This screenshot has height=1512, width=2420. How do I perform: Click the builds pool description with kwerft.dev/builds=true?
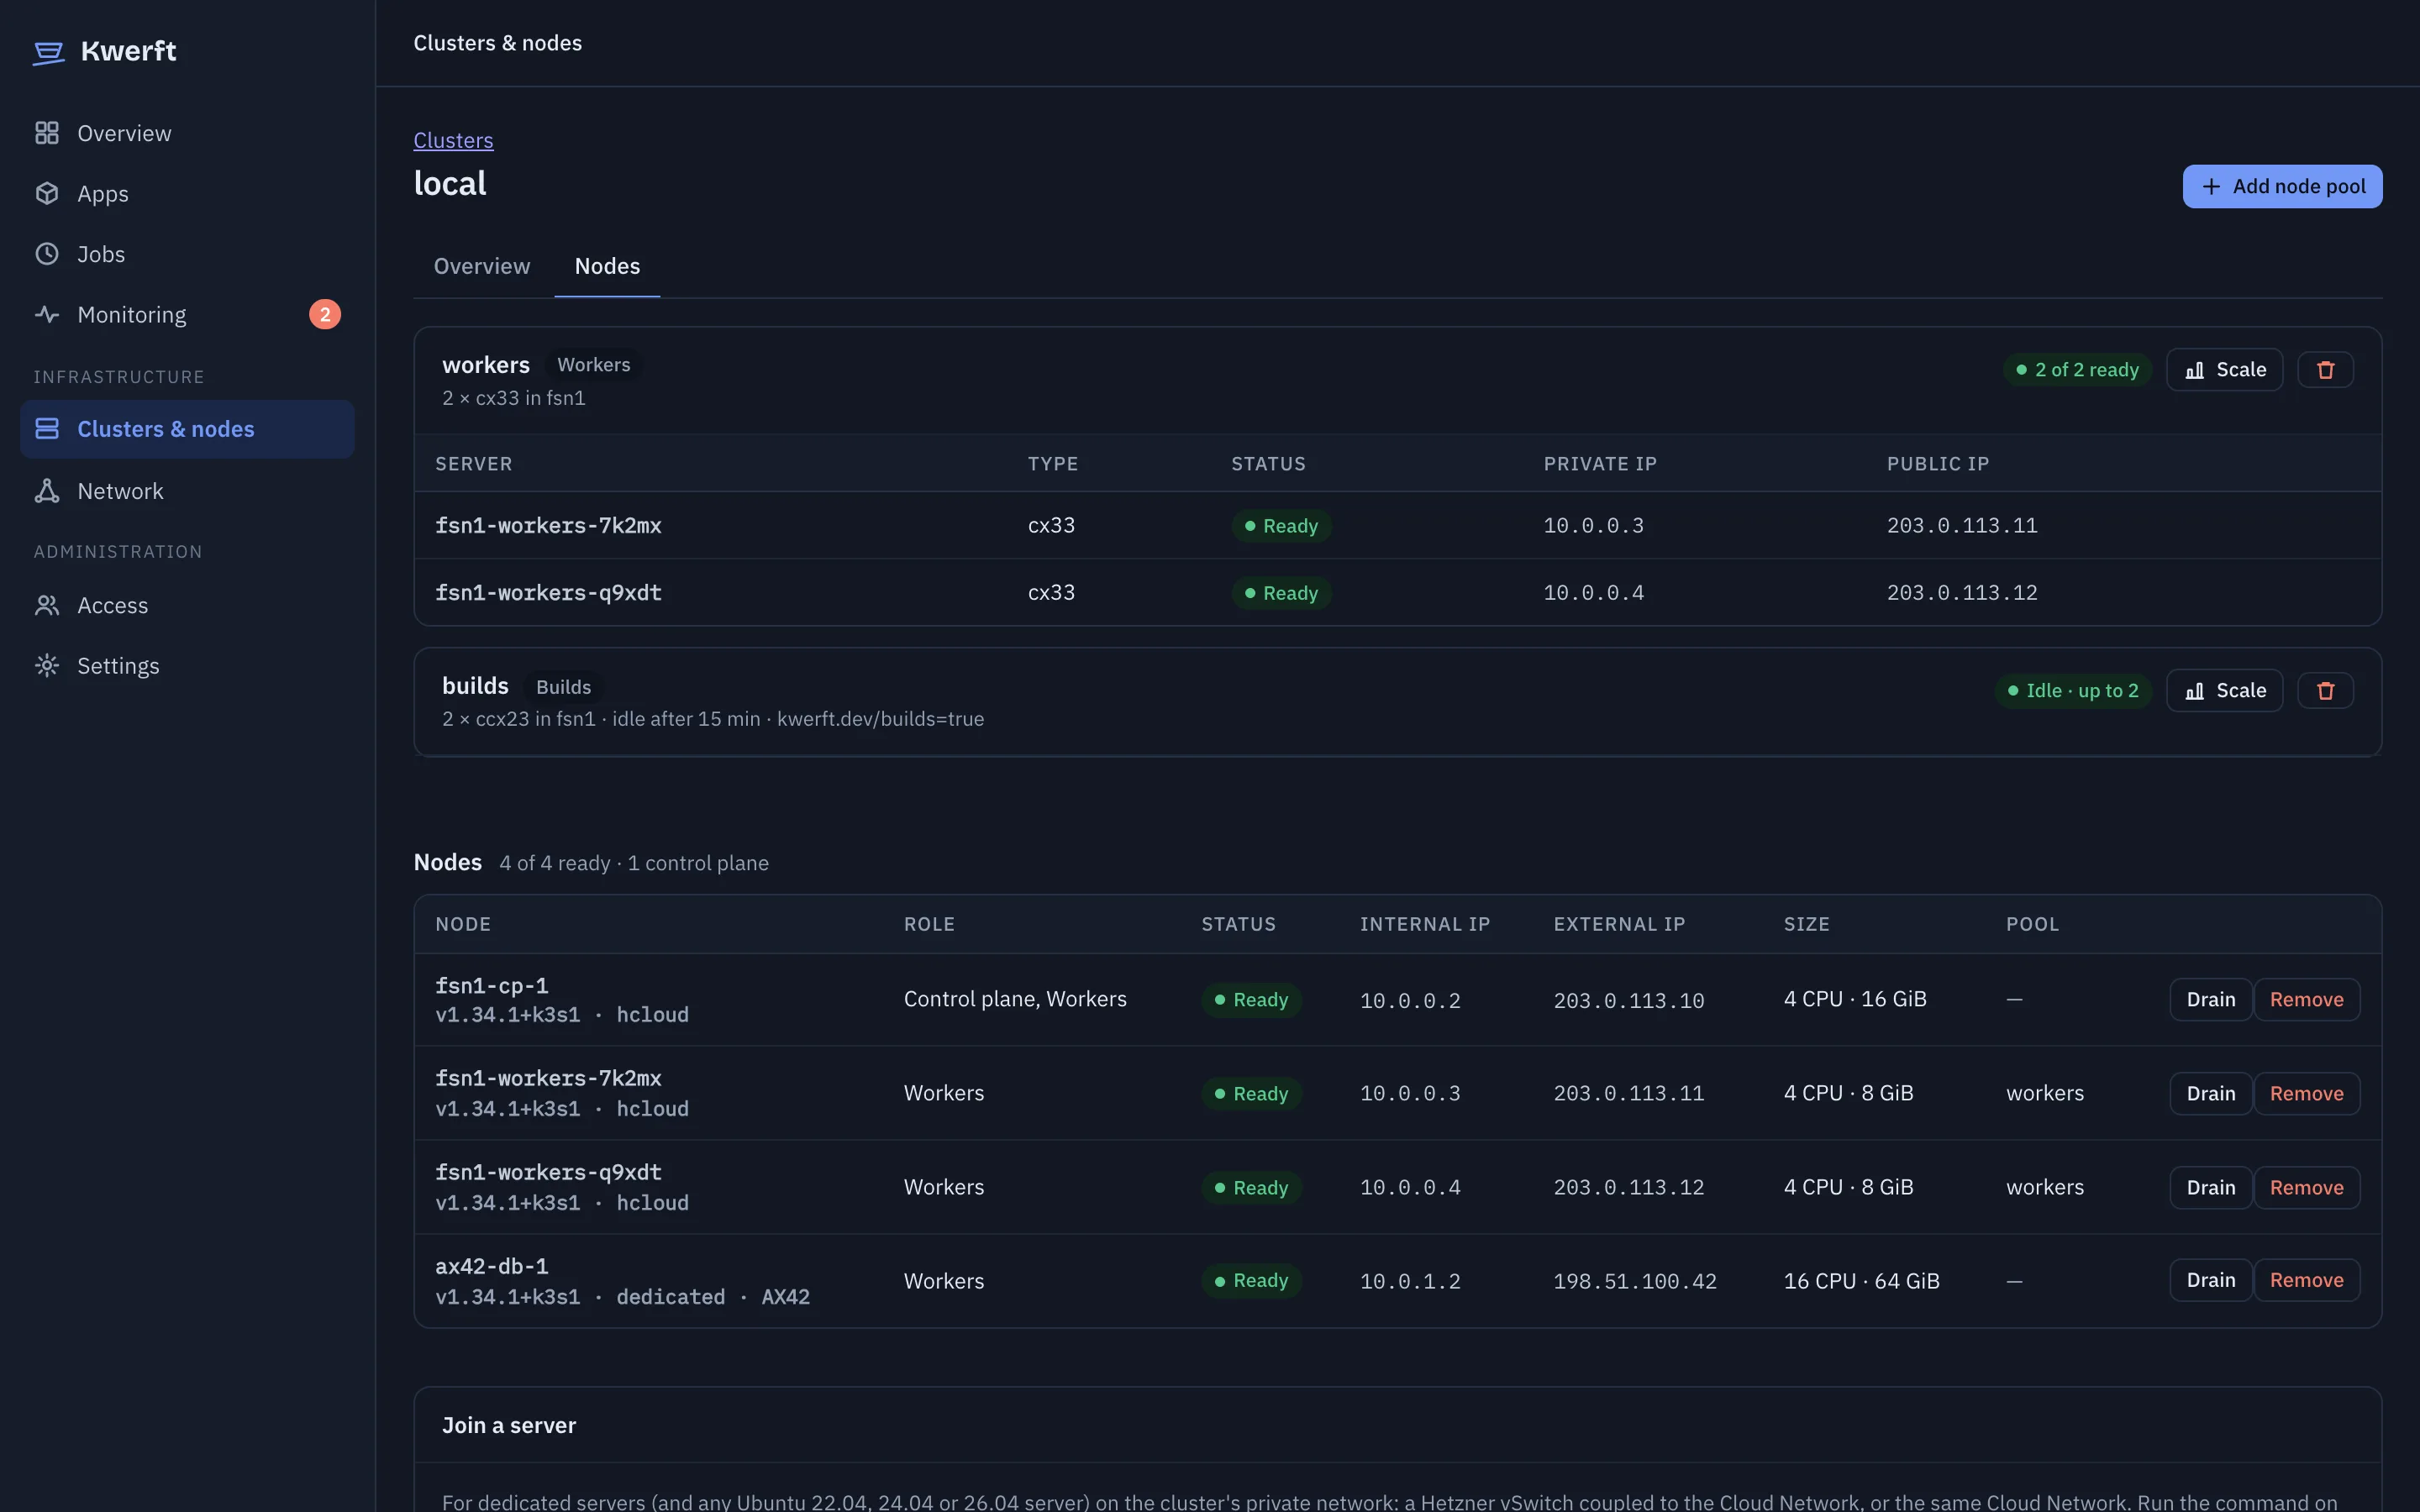click(713, 719)
